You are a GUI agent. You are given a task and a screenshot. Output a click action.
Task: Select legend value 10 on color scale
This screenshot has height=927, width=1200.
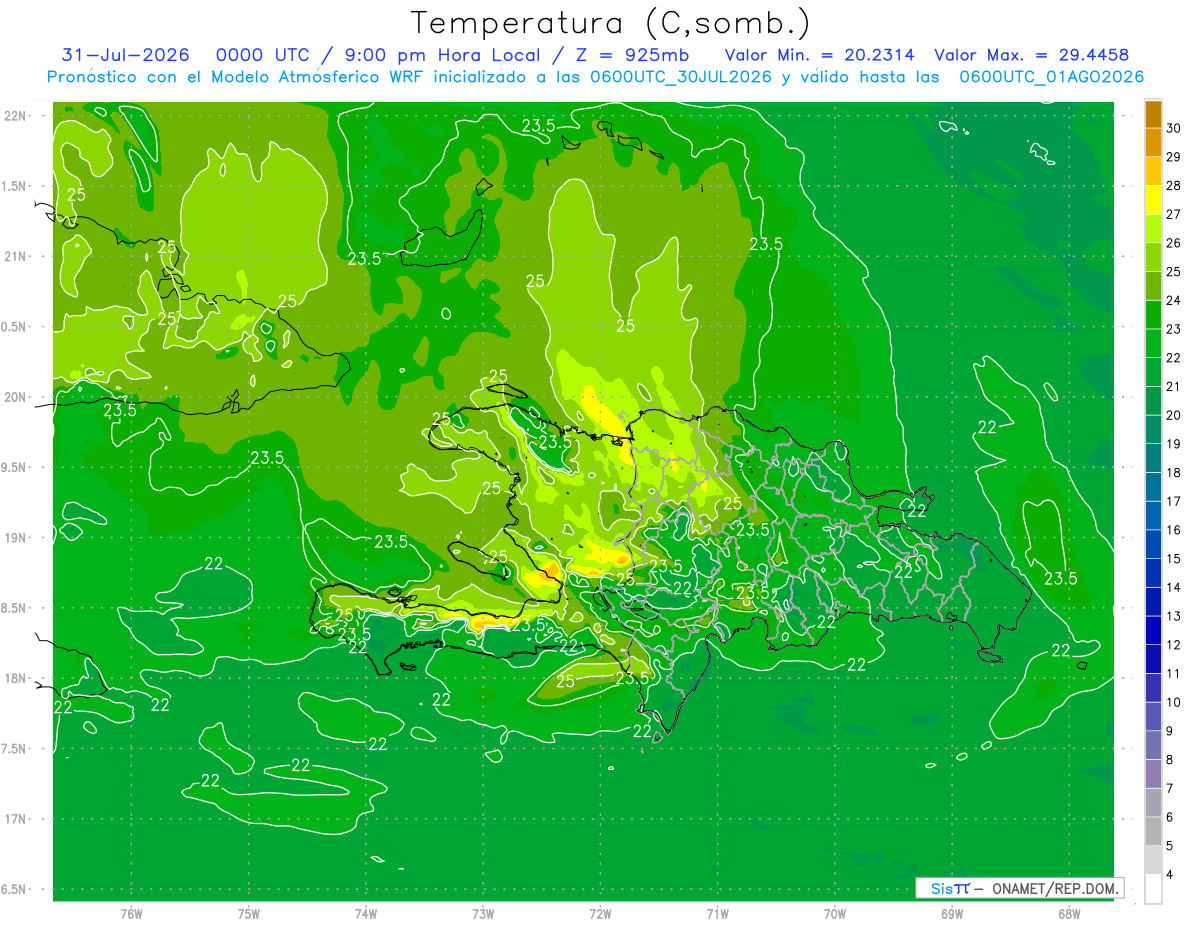point(1173,703)
